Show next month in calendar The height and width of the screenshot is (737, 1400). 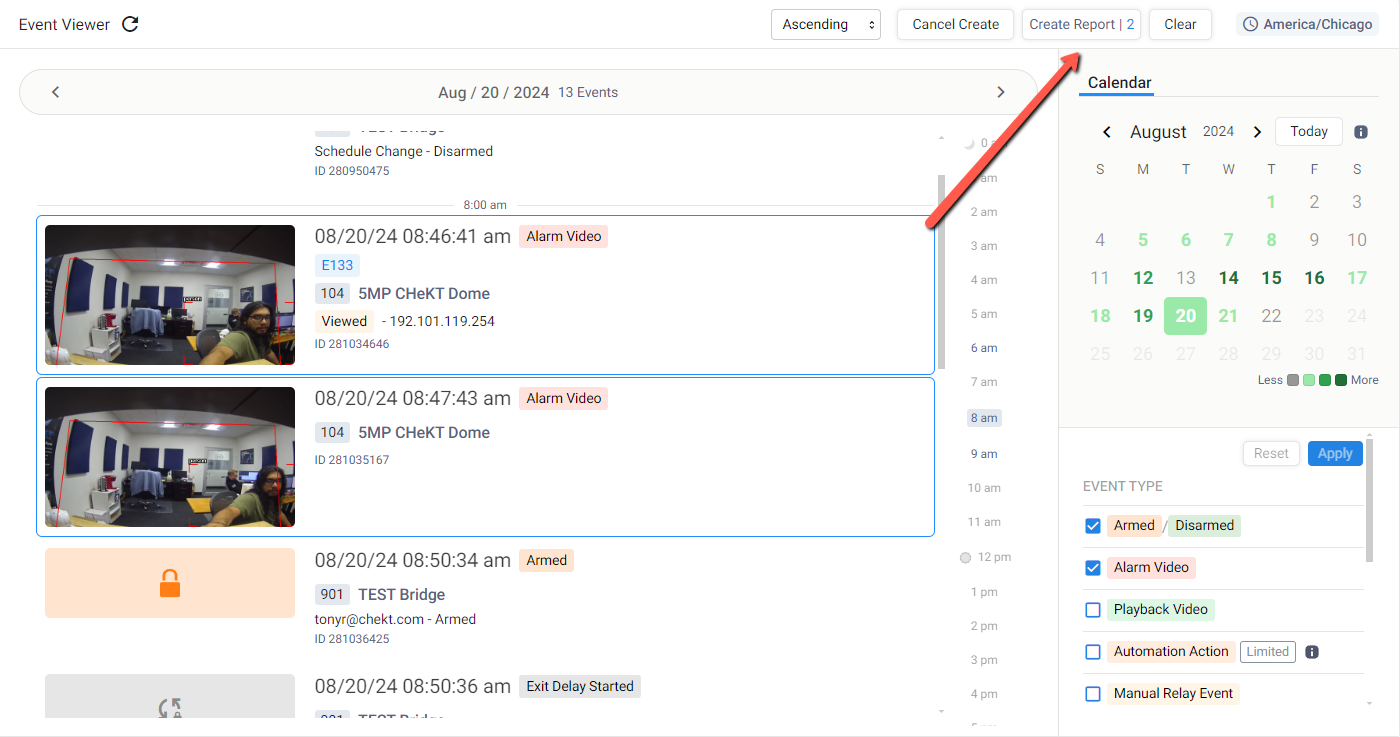pyautogui.click(x=1258, y=132)
